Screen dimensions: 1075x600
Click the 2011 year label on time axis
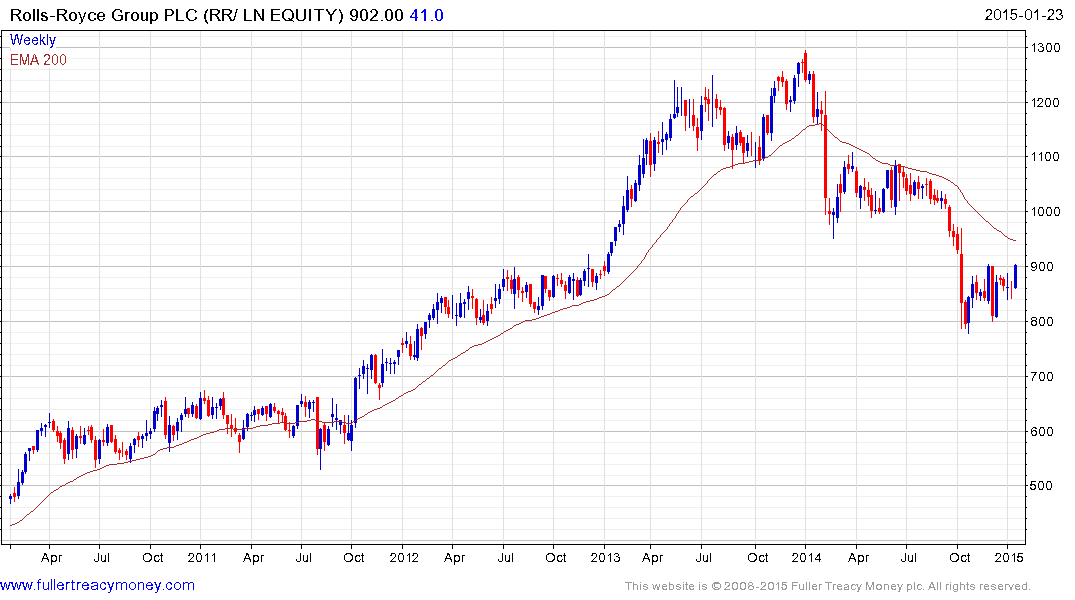click(x=202, y=557)
